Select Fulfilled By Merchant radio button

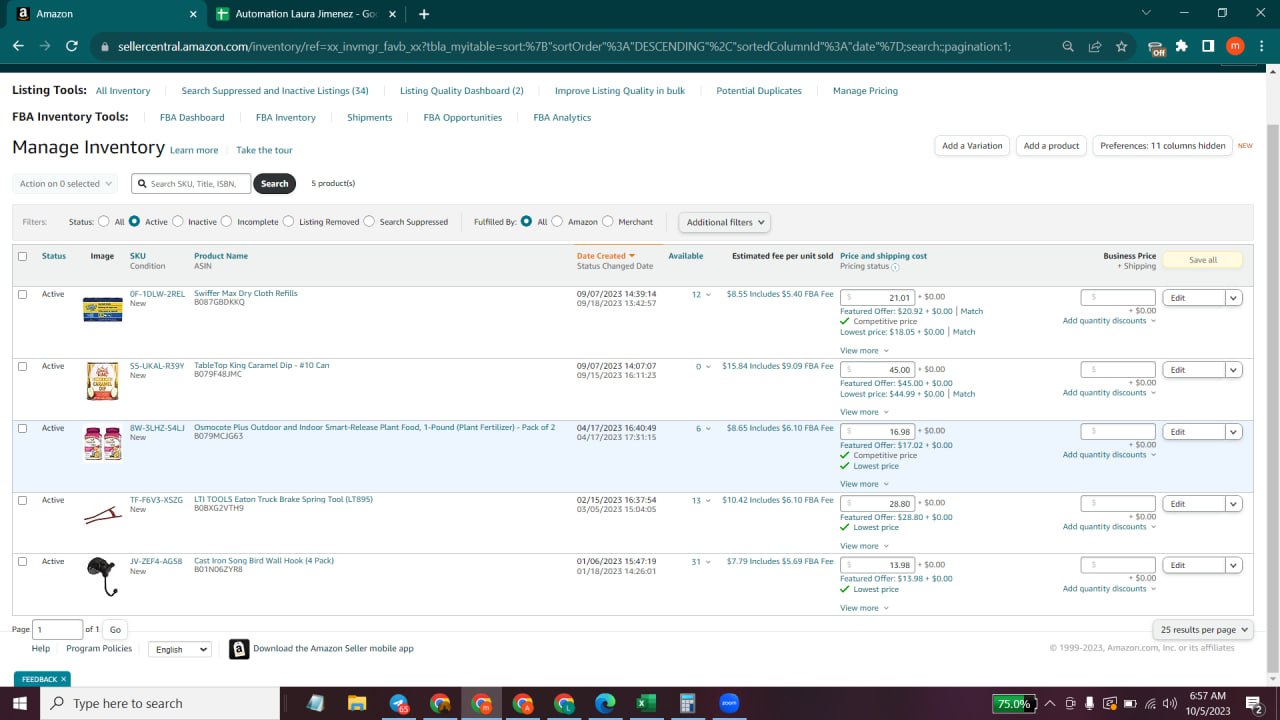click(608, 222)
